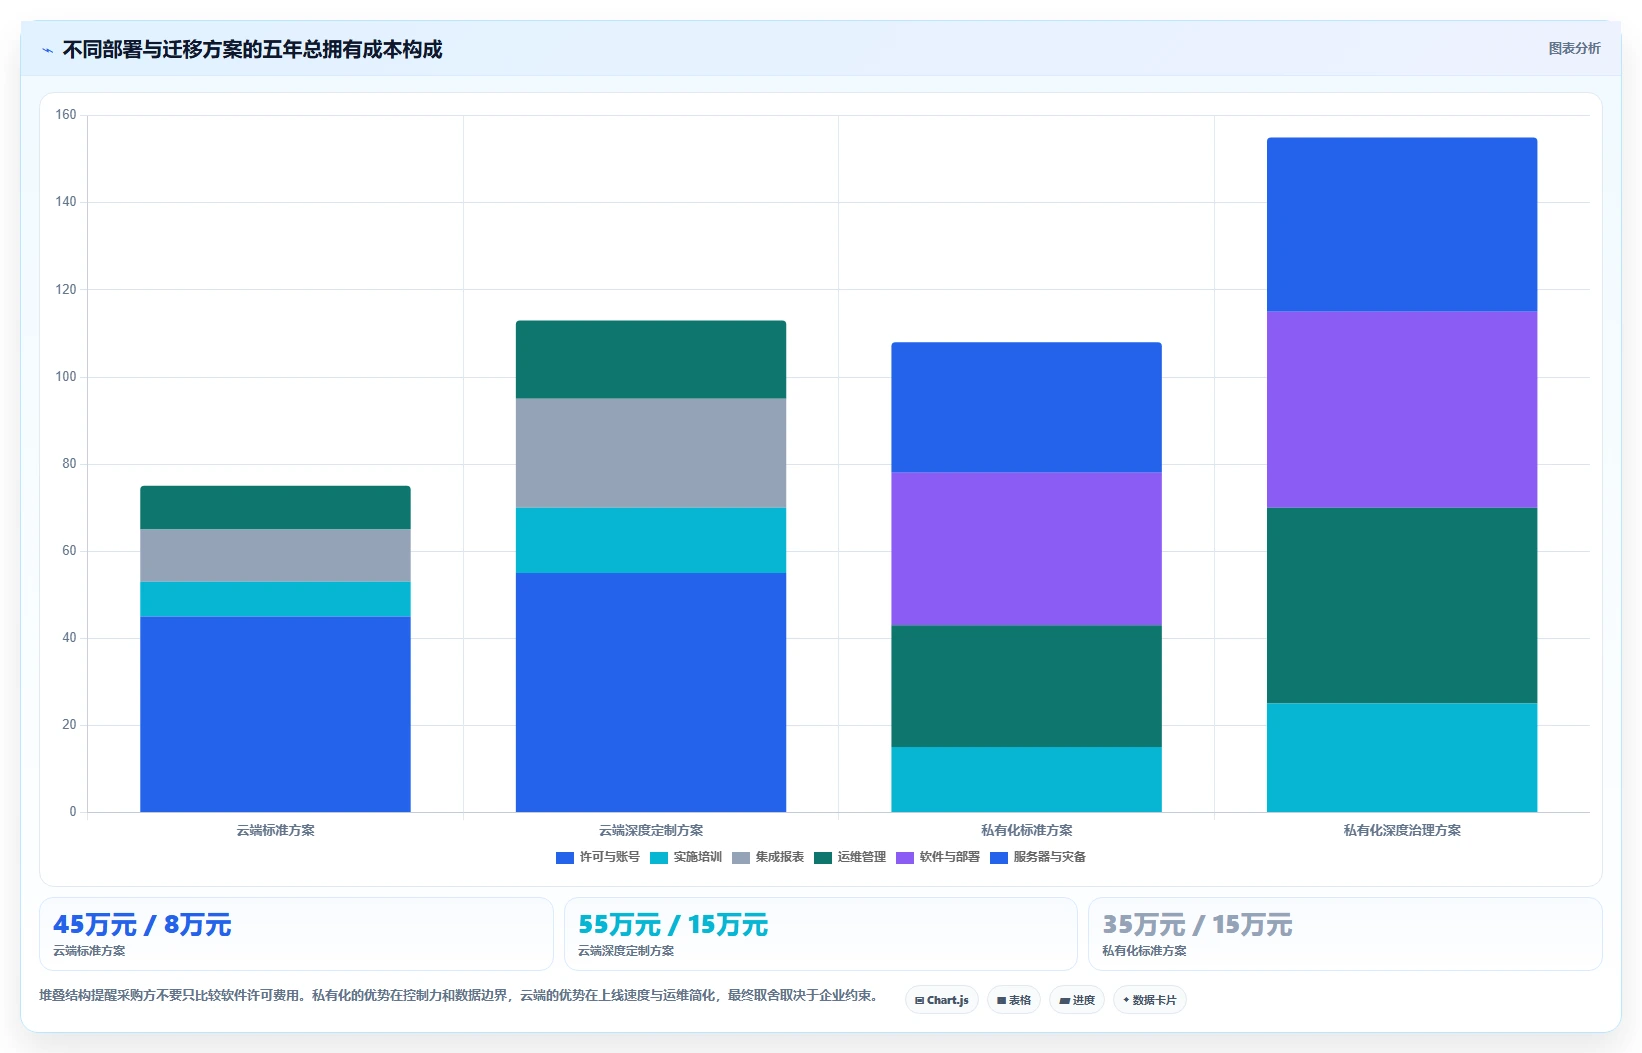Click blue 许可与账号 segment of 云端深度定制方案 bar
Screen dimensions: 1642x1053
click(x=651, y=692)
